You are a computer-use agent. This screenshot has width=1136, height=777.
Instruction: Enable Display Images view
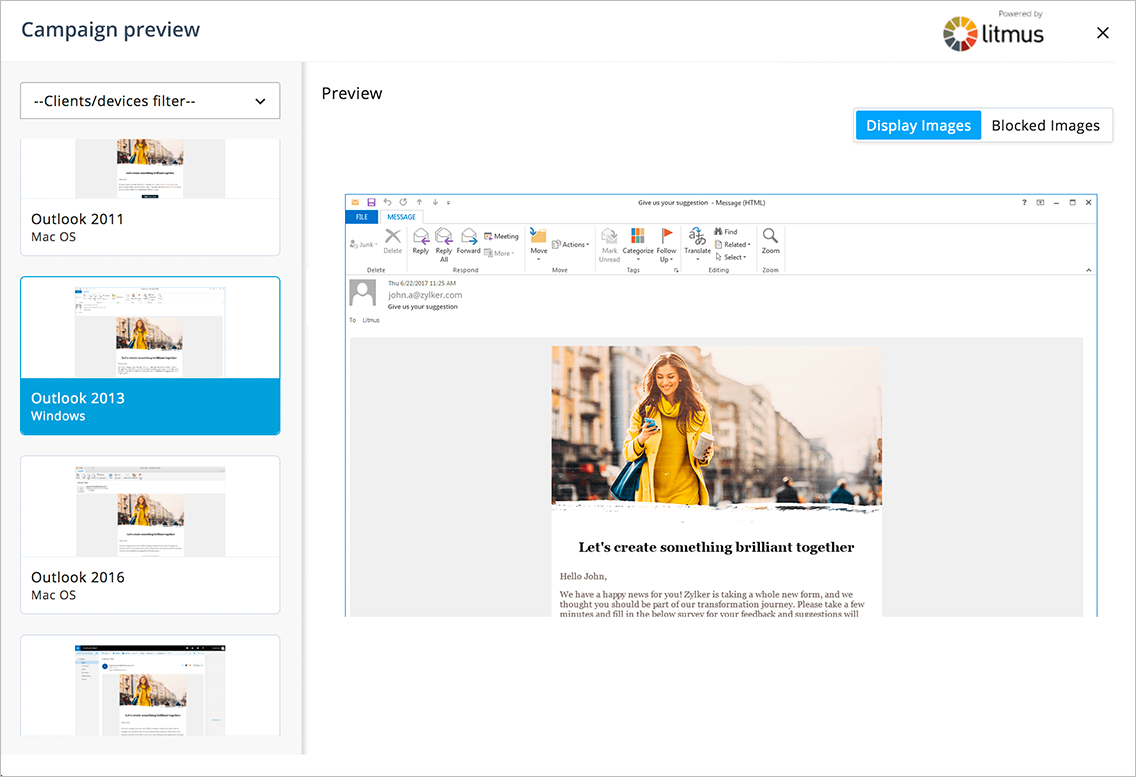[918, 125]
